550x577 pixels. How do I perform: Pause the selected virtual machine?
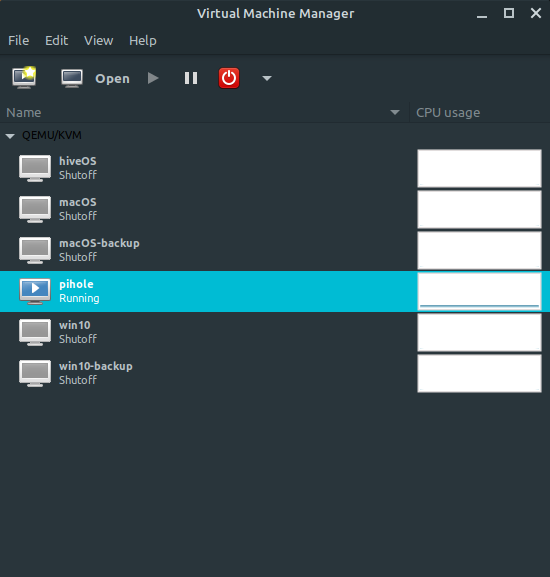tap(191, 78)
